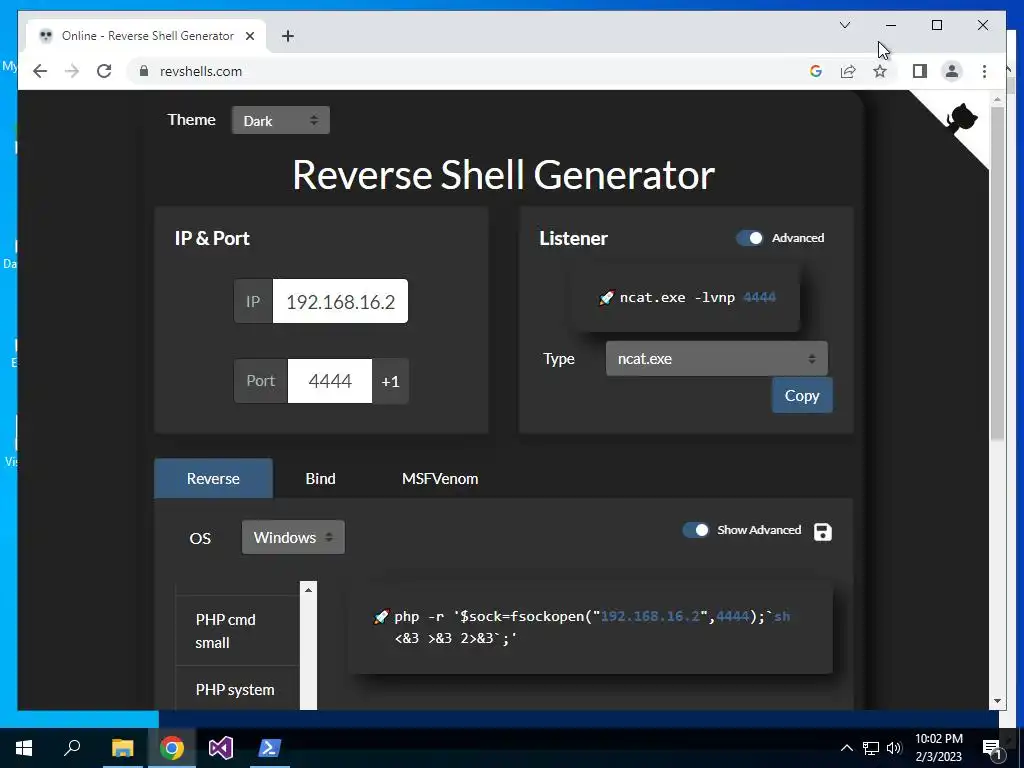This screenshot has height=768, width=1024.
Task: Select PHP cmd small payload
Action: [x=238, y=631]
